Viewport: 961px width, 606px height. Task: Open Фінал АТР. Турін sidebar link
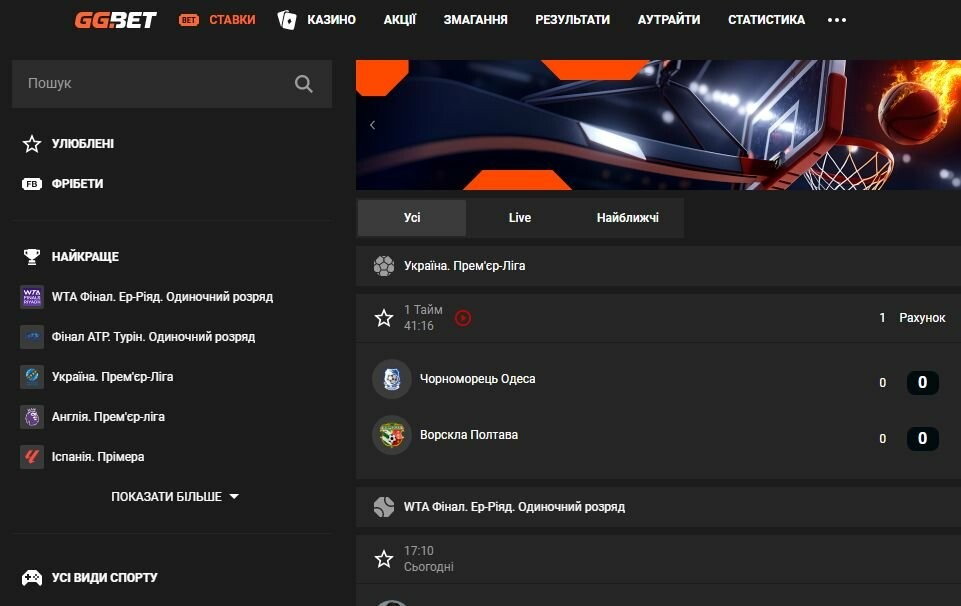(153, 337)
